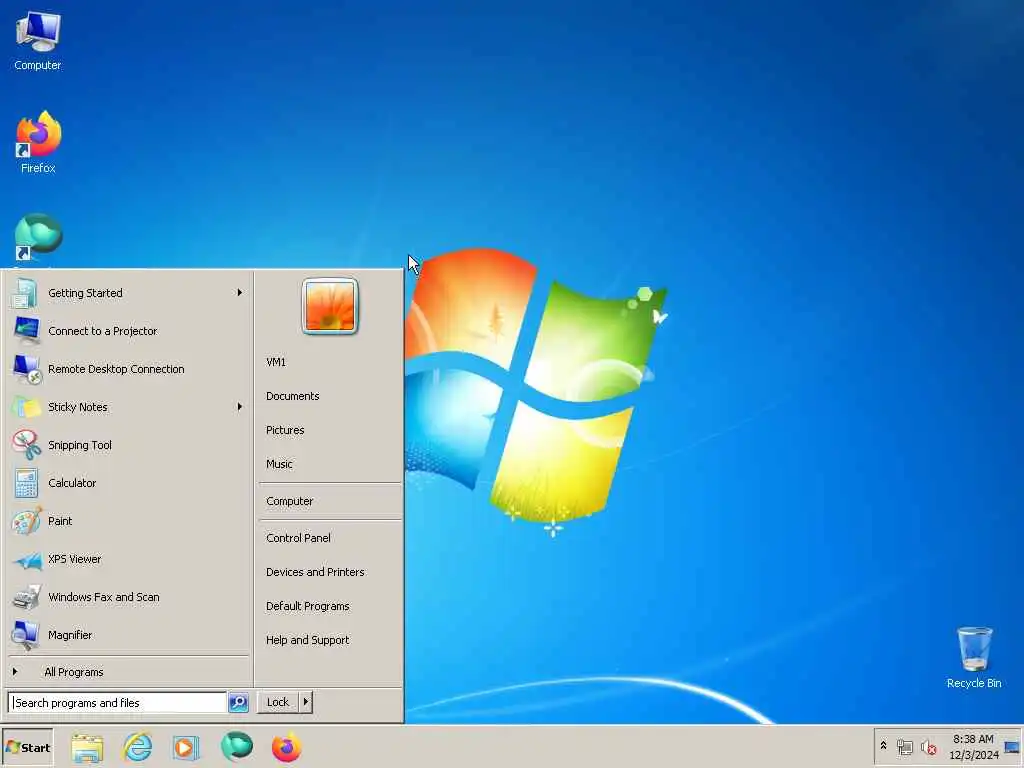The width and height of the screenshot is (1024, 768).
Task: Click the Calculator icon
Action: click(x=26, y=483)
